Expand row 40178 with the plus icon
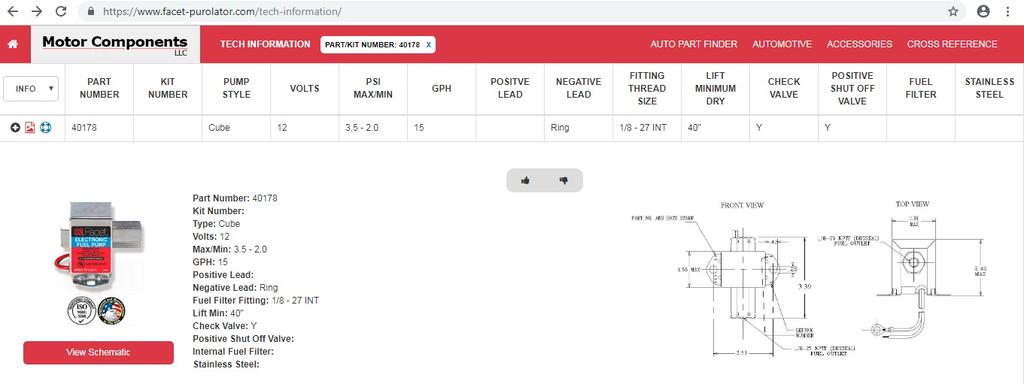The height and width of the screenshot is (384, 1024). (15, 128)
